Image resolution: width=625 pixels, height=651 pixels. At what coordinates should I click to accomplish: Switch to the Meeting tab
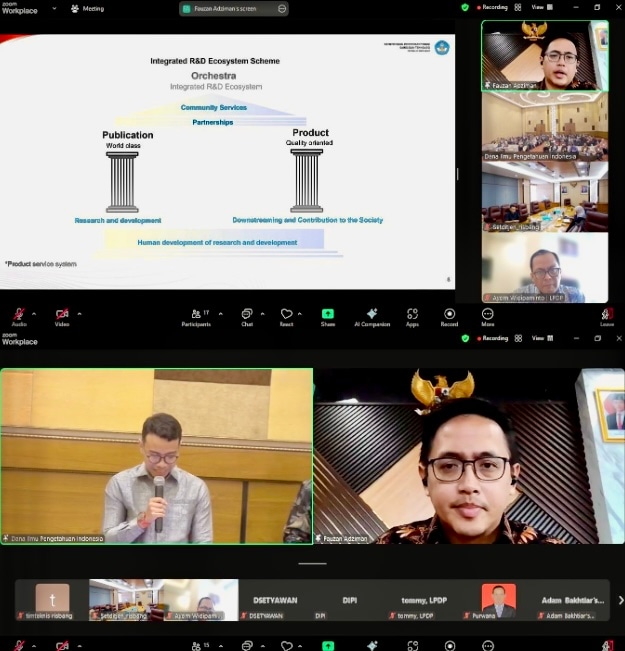click(87, 8)
